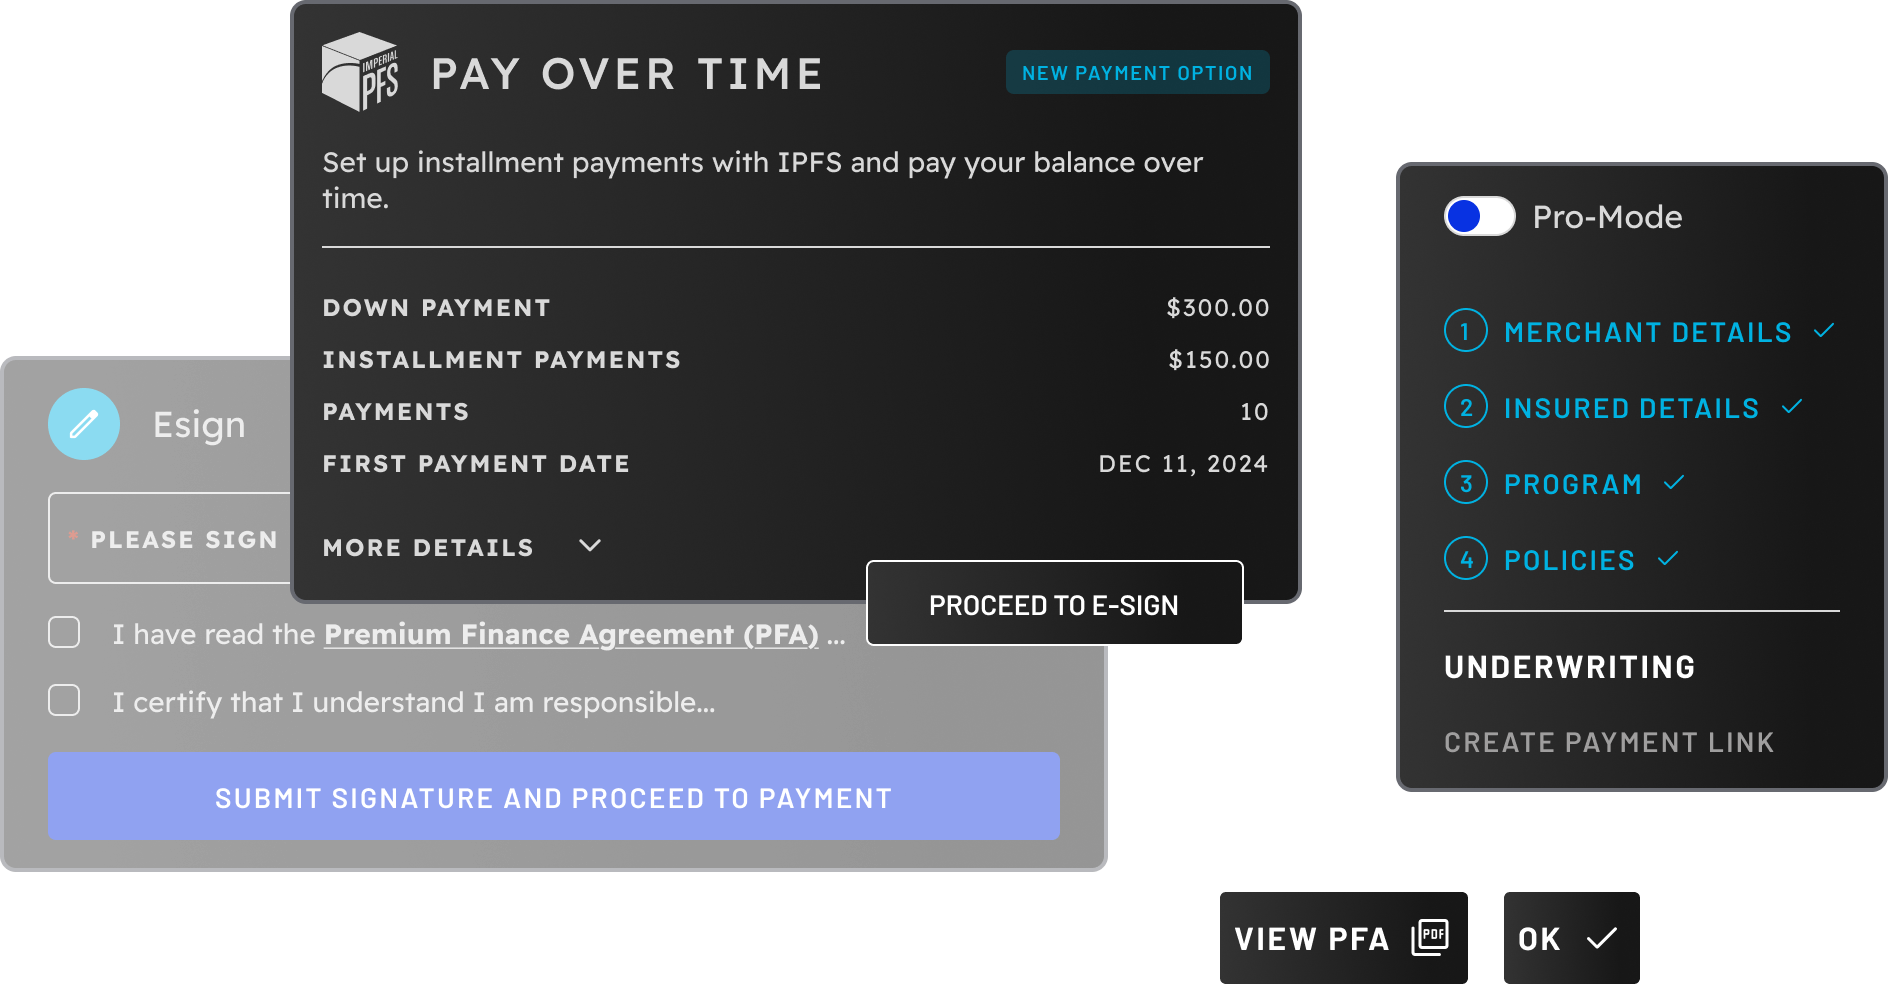The image size is (1888, 986).
Task: Click the step 1 circle icon
Action: coord(1465,331)
